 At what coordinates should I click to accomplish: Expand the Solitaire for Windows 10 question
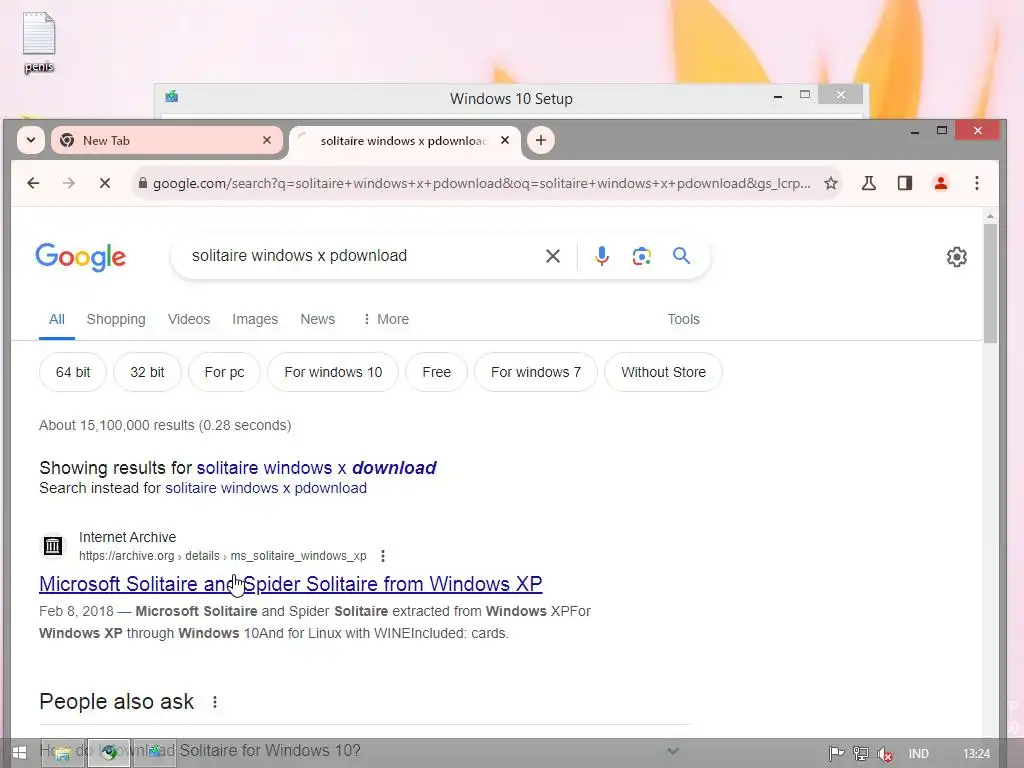(x=364, y=750)
